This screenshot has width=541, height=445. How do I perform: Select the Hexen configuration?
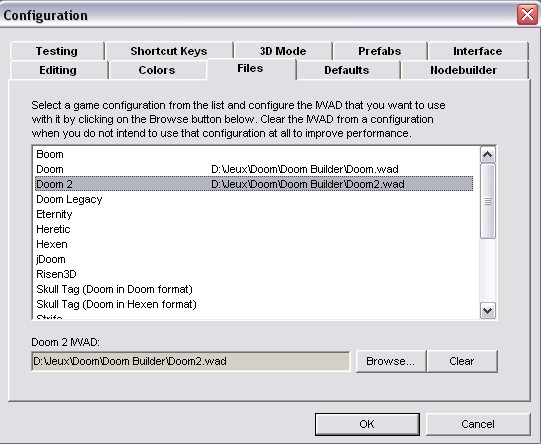[x=254, y=244]
